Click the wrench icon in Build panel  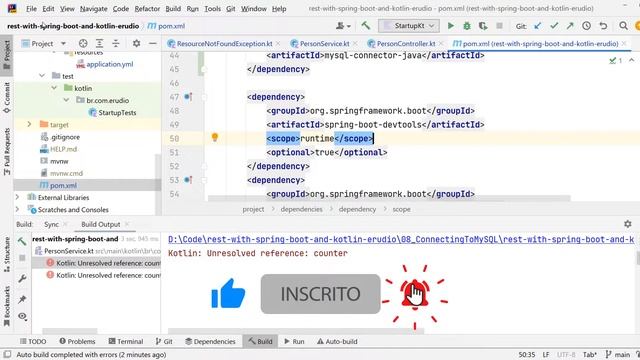(22, 279)
